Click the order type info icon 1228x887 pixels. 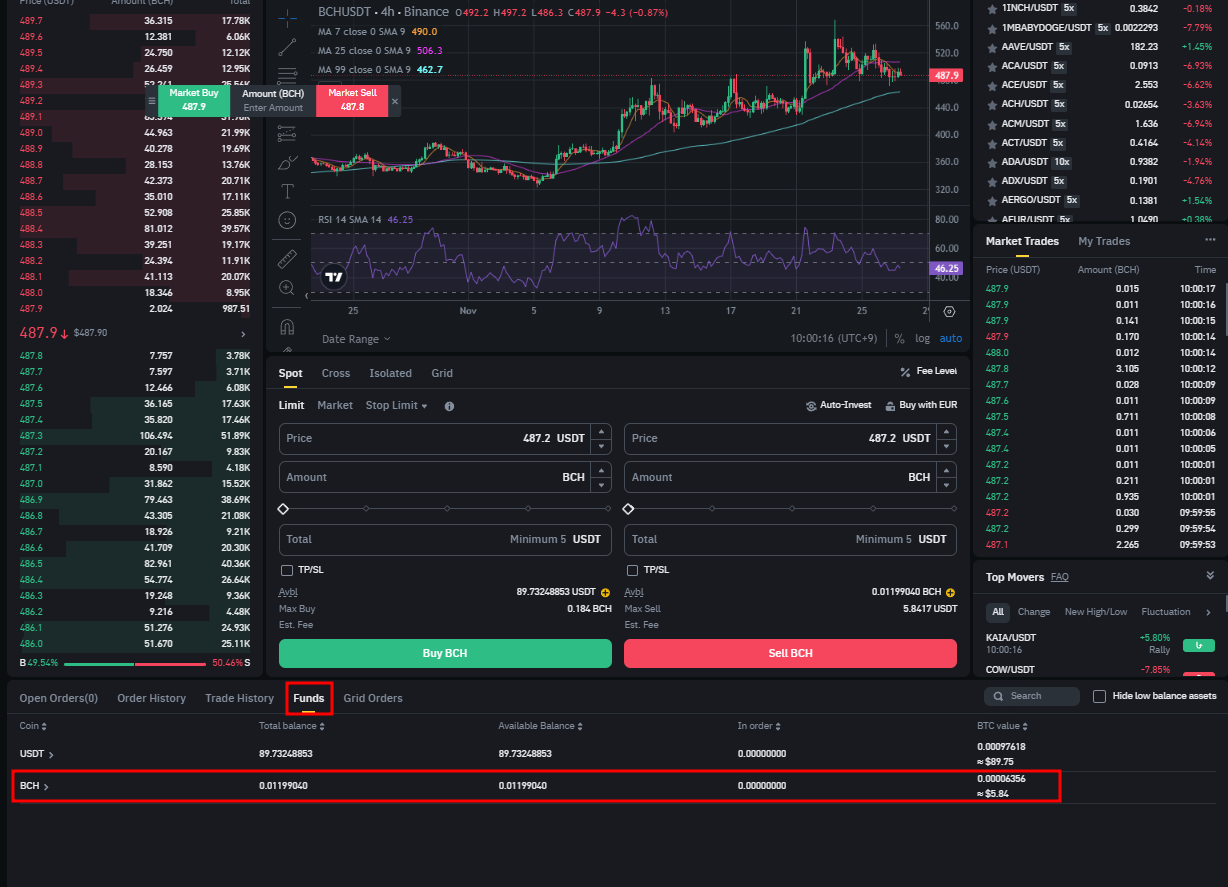pyautogui.click(x=449, y=406)
